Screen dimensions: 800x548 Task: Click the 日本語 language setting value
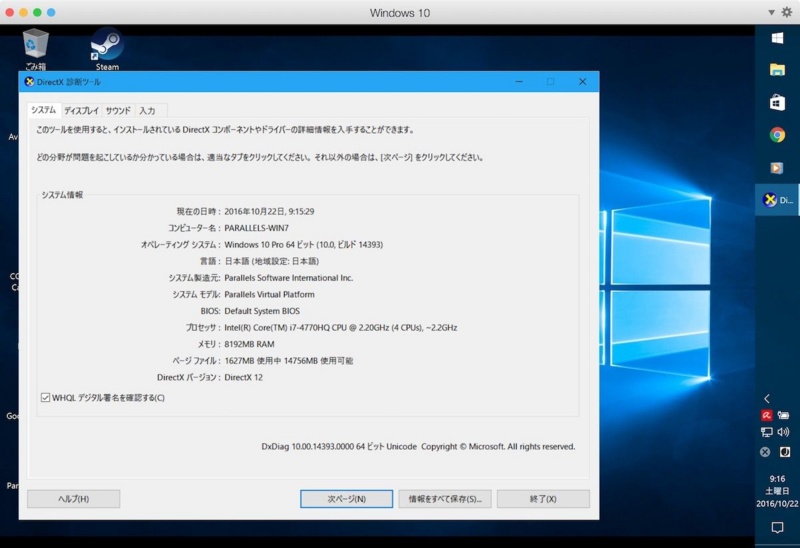pos(272,261)
